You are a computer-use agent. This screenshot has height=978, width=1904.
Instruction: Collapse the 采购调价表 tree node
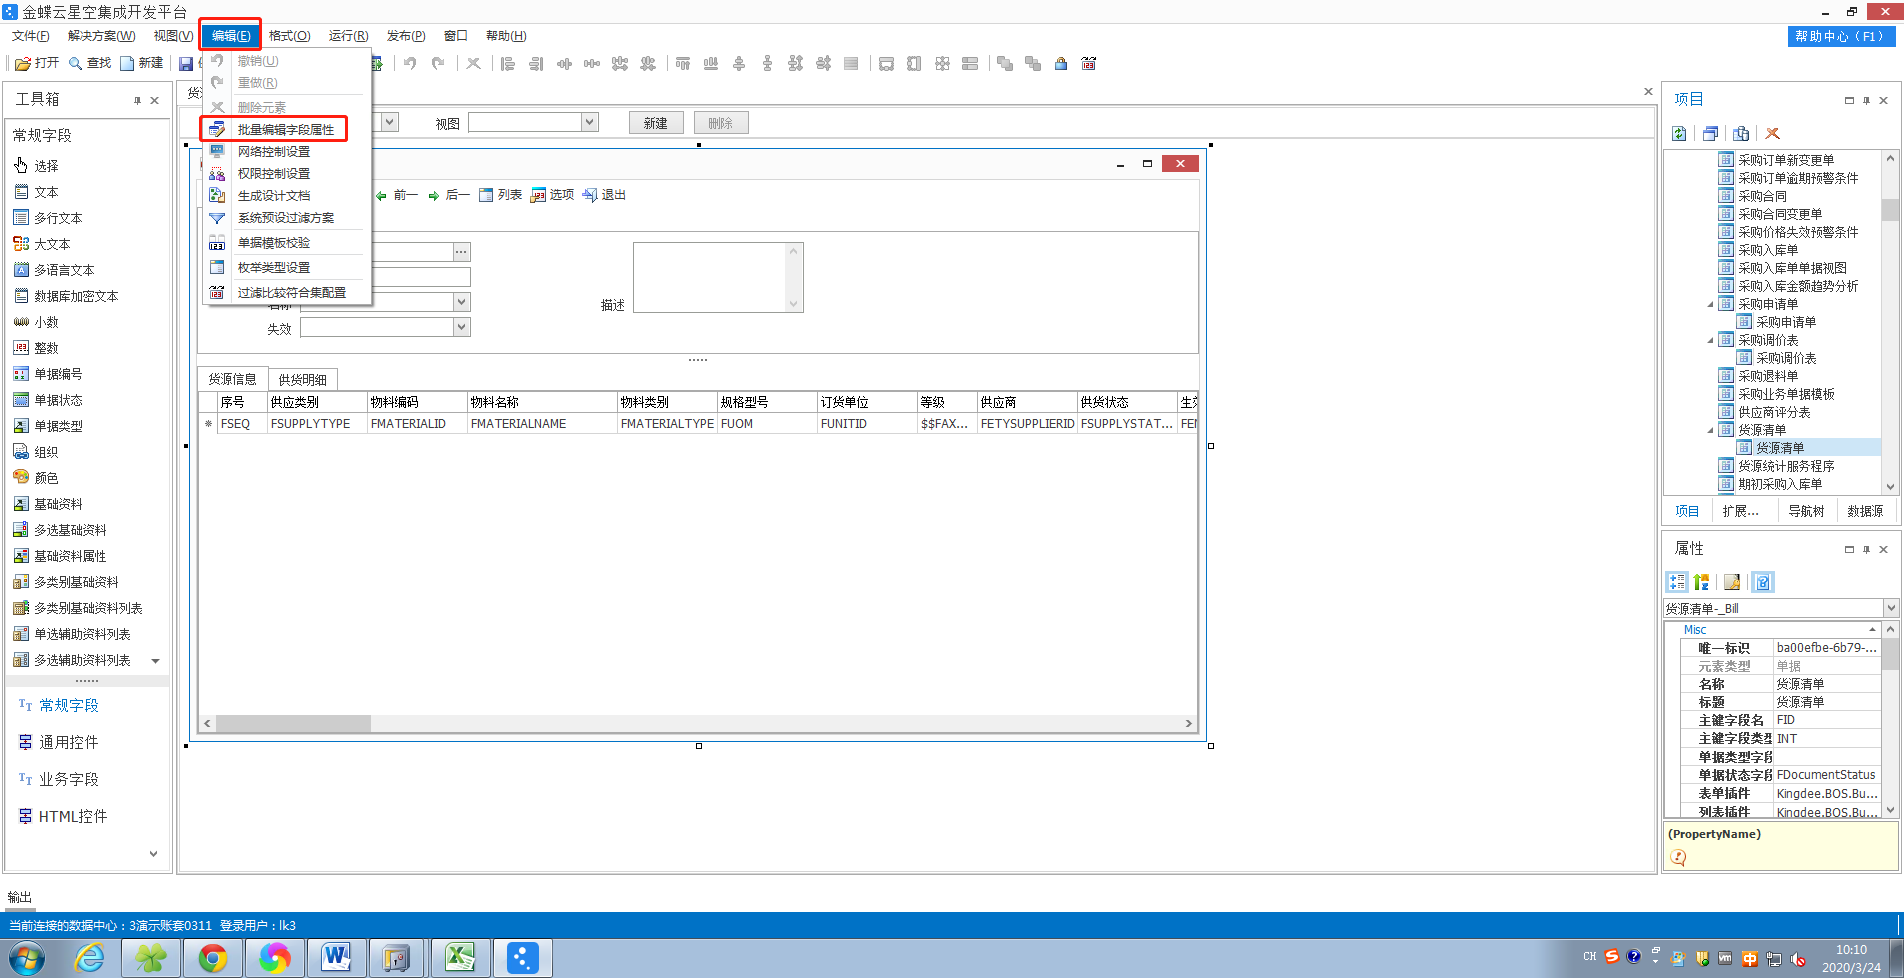pyautogui.click(x=1710, y=340)
